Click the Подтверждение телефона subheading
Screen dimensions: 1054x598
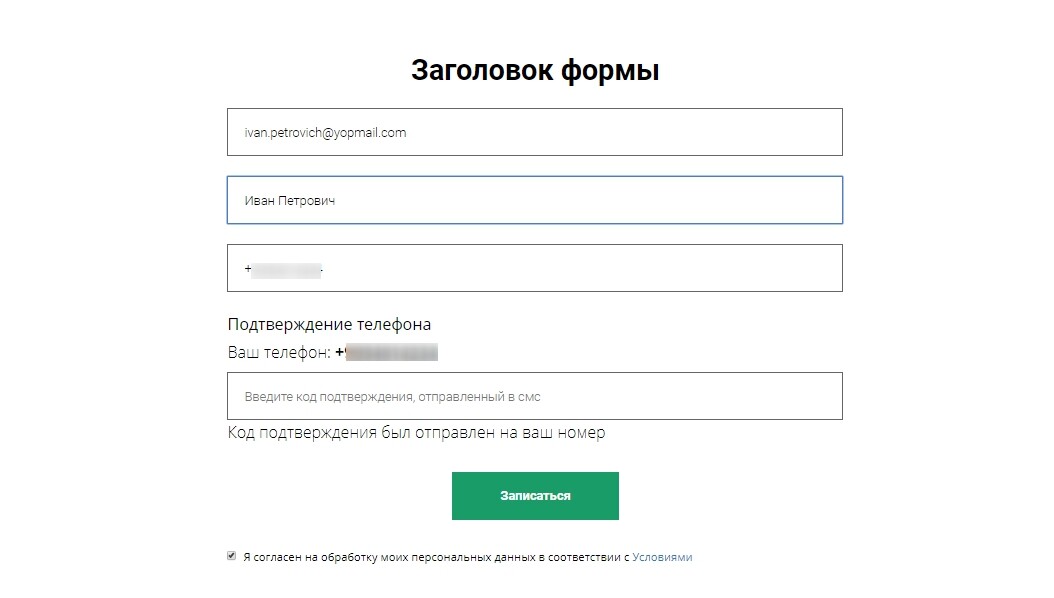(329, 325)
